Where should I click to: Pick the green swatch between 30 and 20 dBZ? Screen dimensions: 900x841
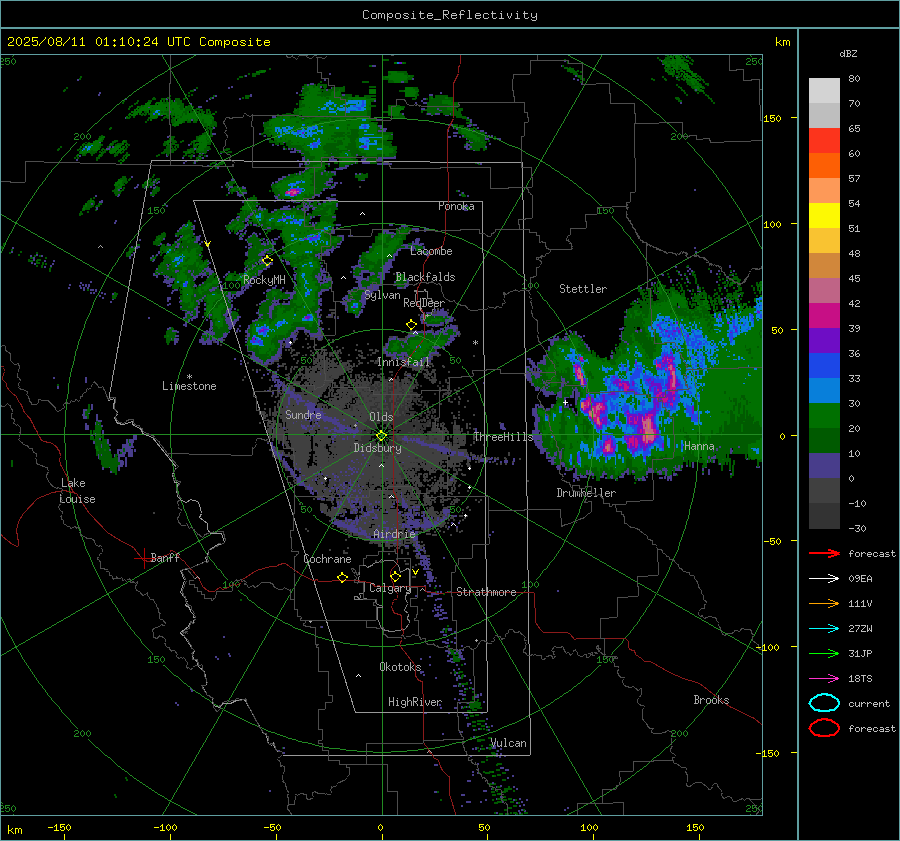[x=824, y=416]
